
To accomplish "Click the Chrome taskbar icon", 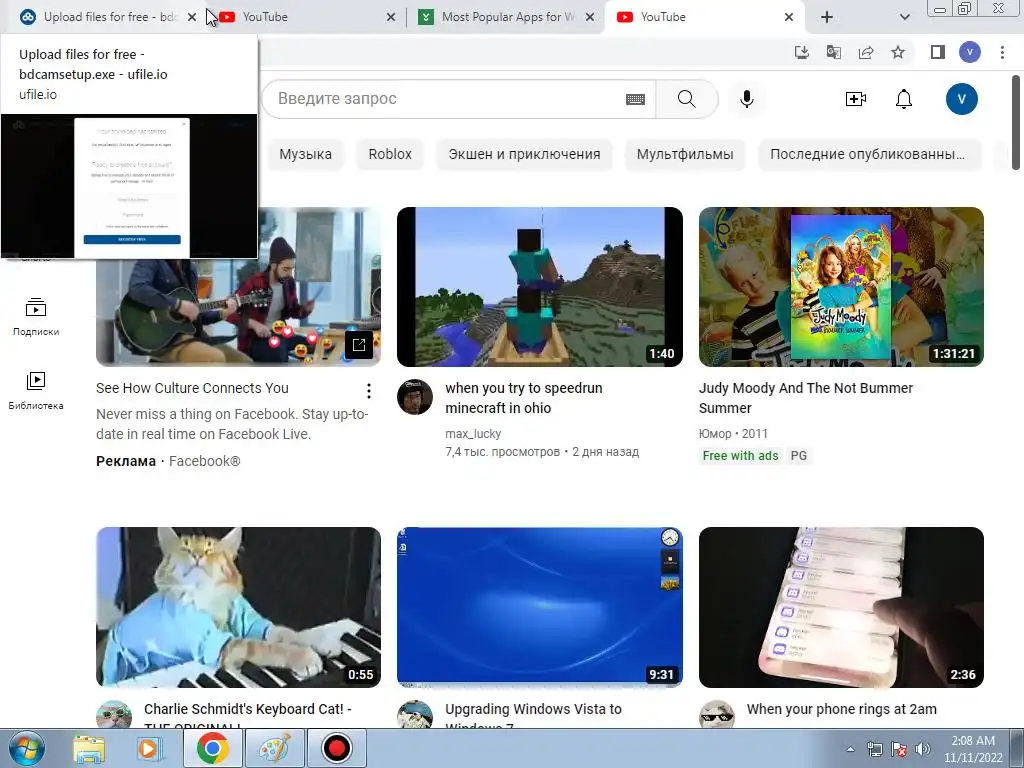I will click(x=212, y=748).
